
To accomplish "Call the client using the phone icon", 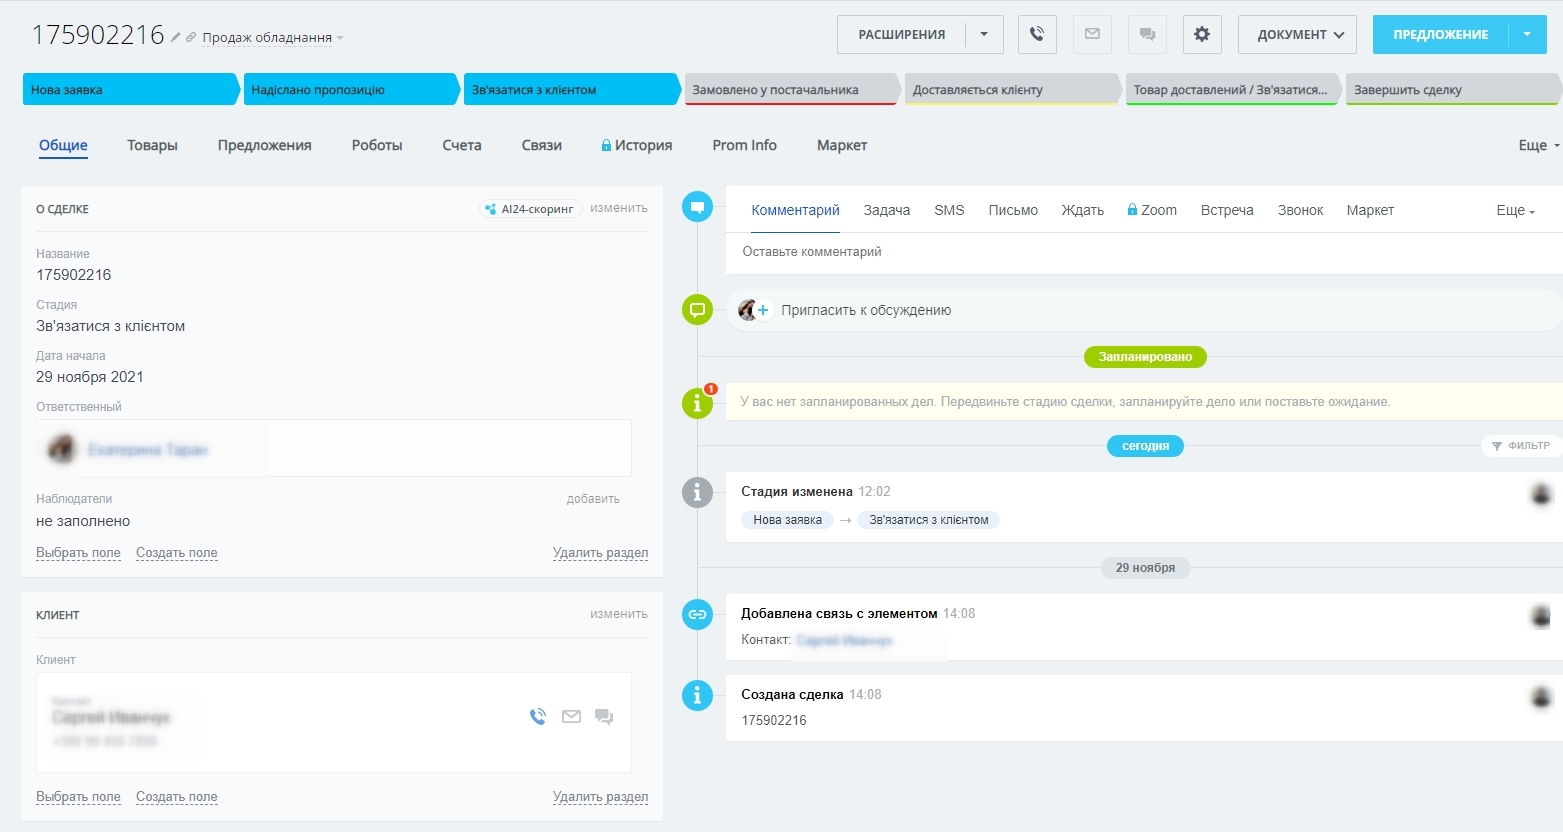I will tap(538, 716).
